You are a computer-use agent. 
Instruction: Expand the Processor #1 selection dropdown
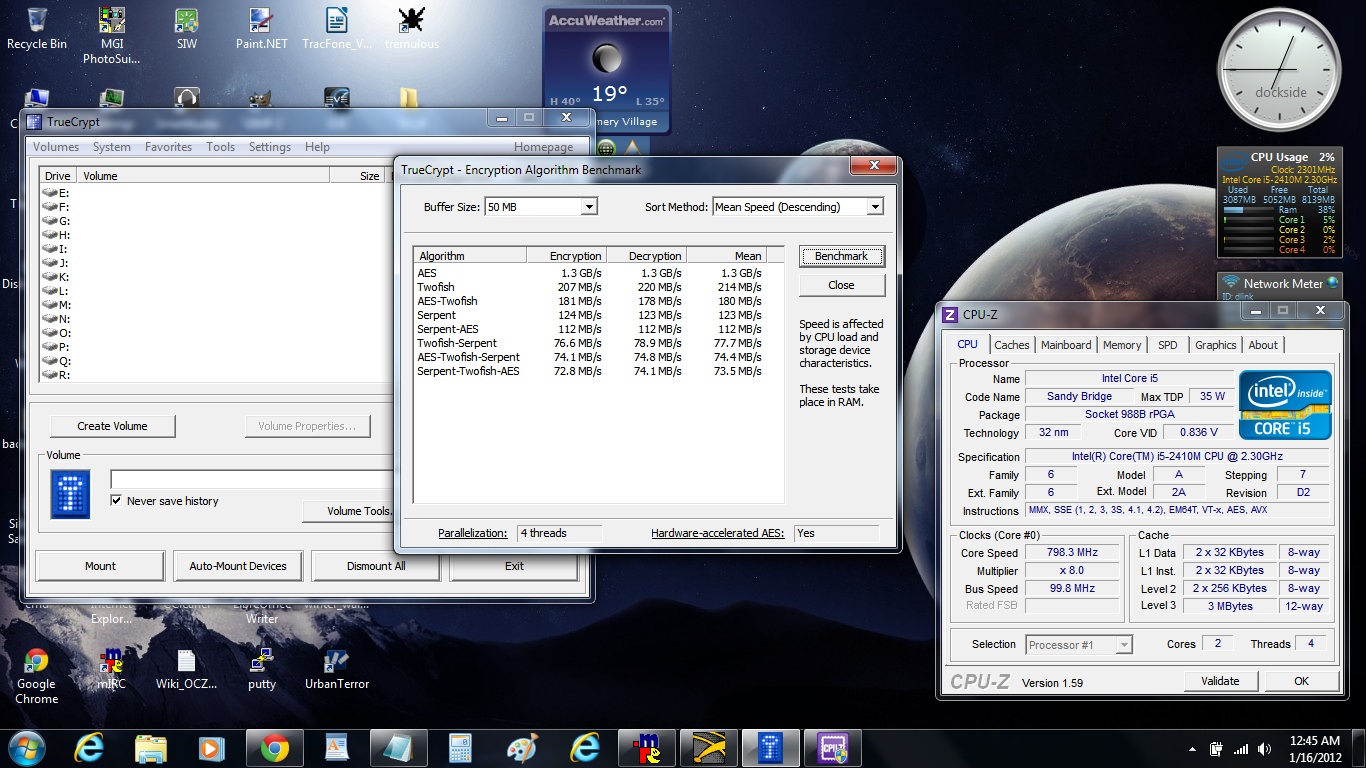pyautogui.click(x=1124, y=645)
